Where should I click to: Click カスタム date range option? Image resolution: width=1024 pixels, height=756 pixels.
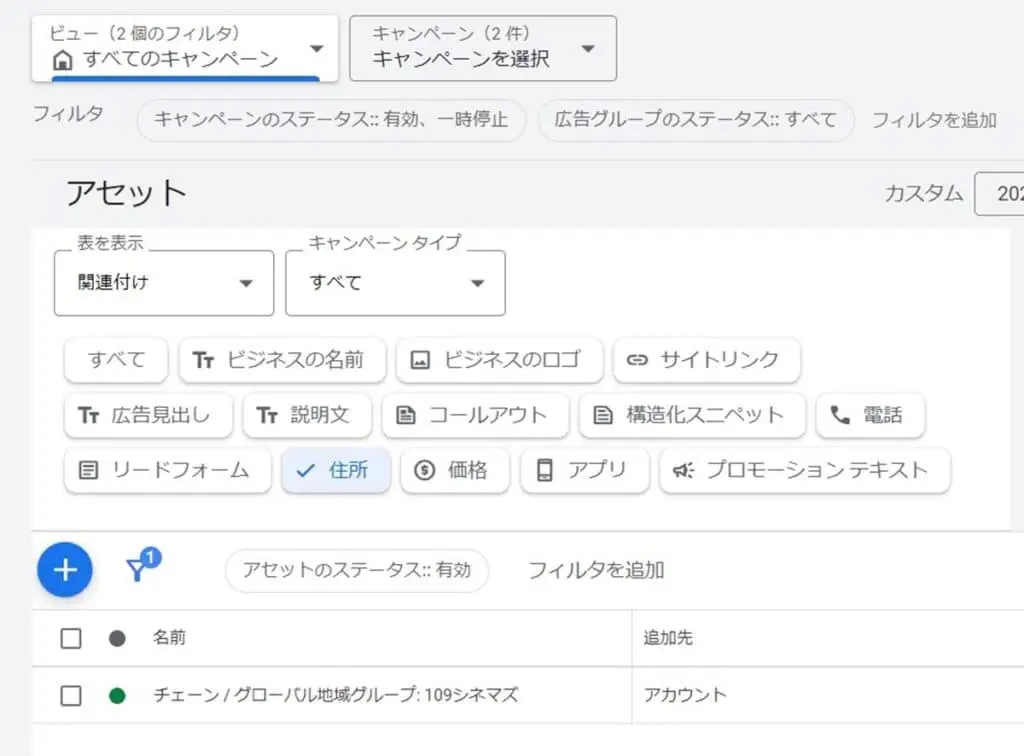coord(921,193)
